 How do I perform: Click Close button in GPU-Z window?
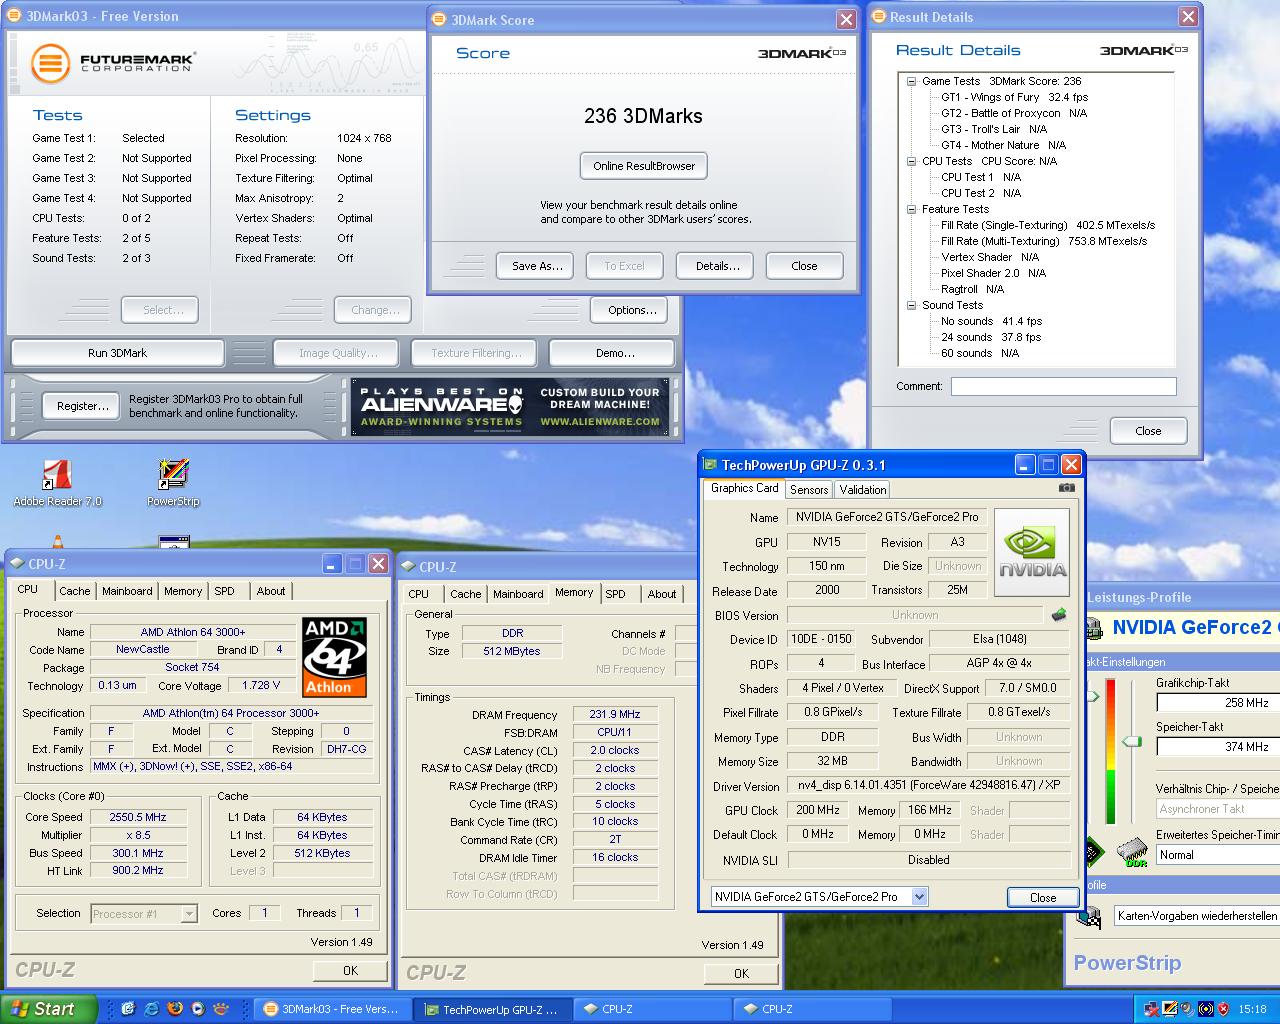coord(1042,897)
